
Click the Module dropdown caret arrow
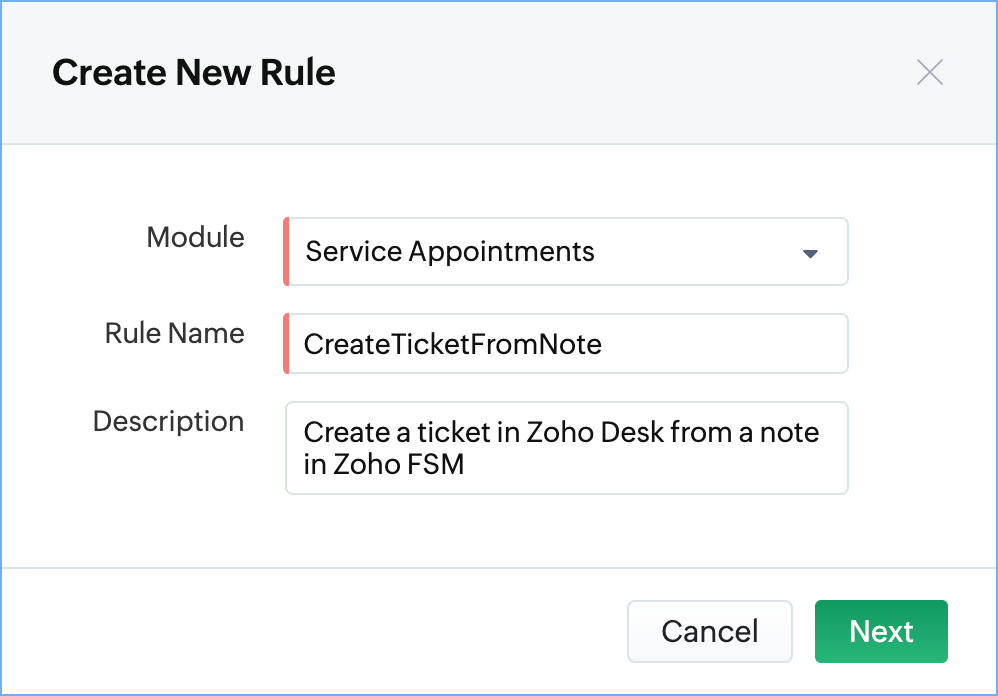coord(811,253)
